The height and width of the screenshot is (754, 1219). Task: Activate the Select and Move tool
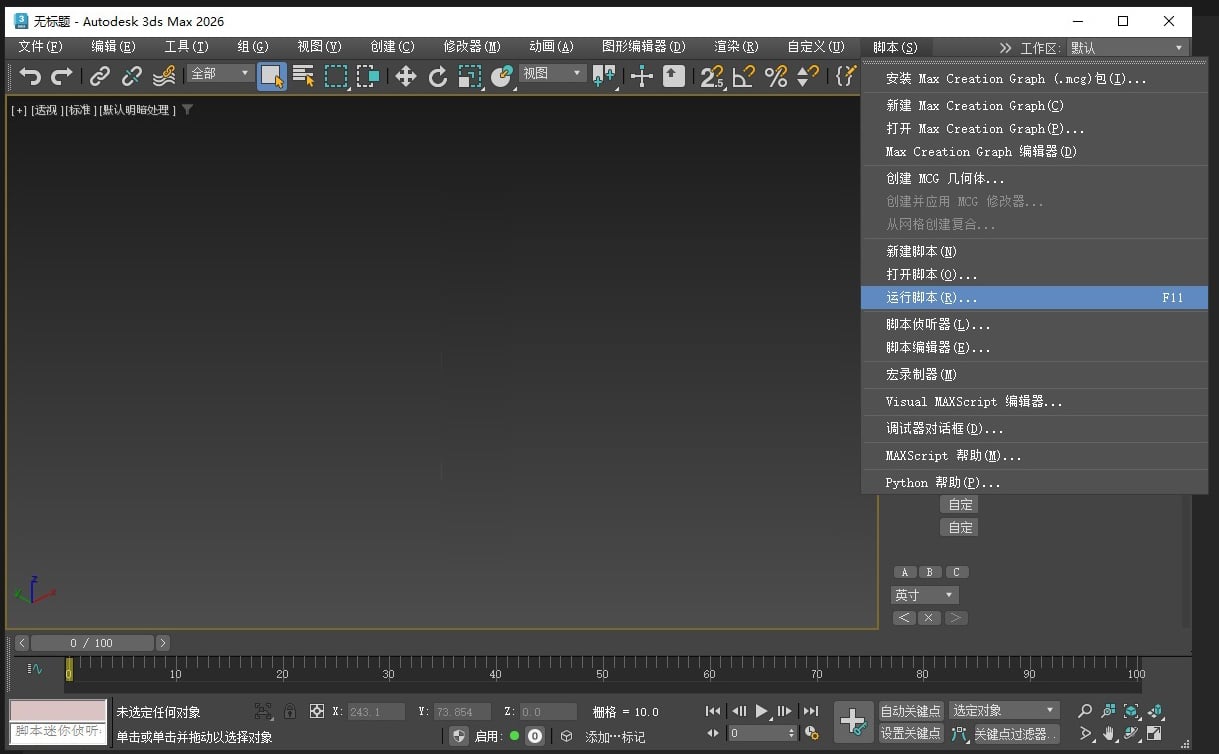coord(406,76)
